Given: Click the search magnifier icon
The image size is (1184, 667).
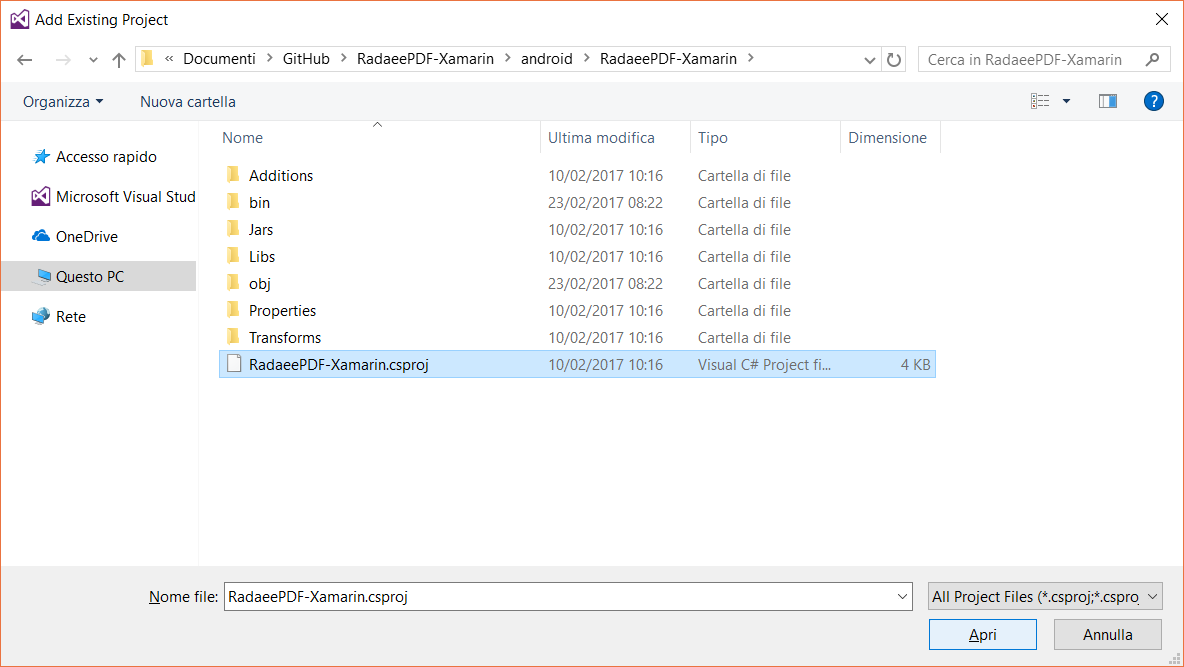Looking at the screenshot, I should (1153, 60).
